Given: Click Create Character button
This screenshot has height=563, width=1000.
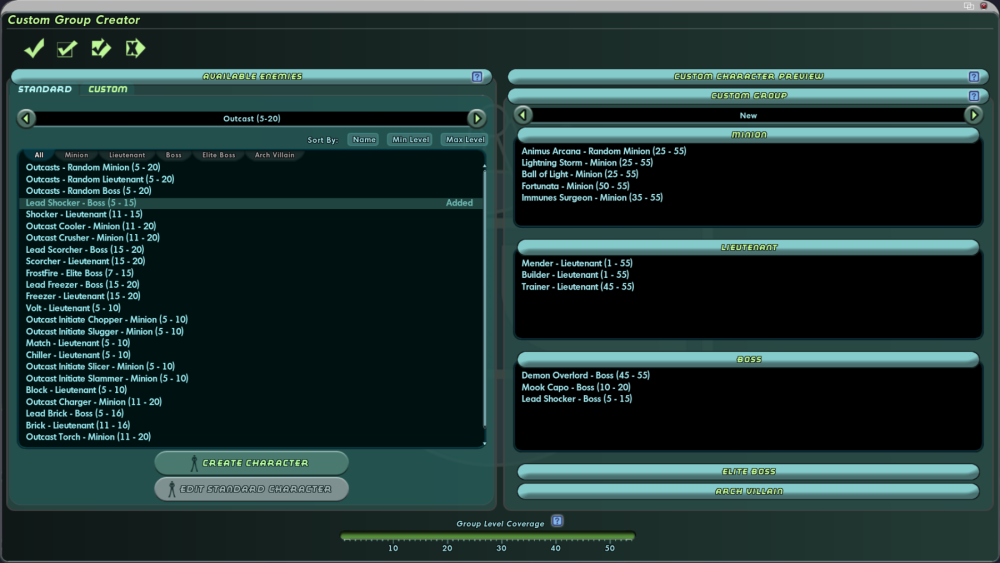Looking at the screenshot, I should 251,463.
